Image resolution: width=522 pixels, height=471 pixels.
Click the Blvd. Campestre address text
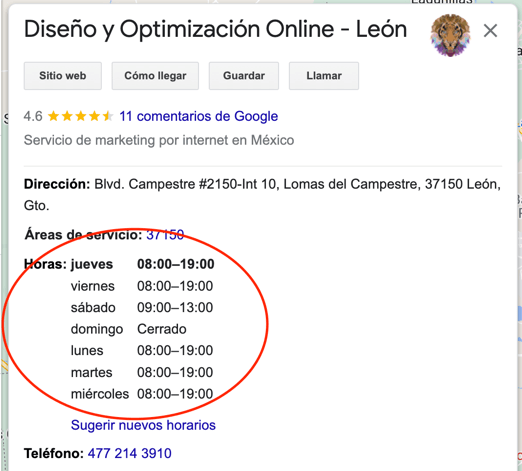(262, 195)
